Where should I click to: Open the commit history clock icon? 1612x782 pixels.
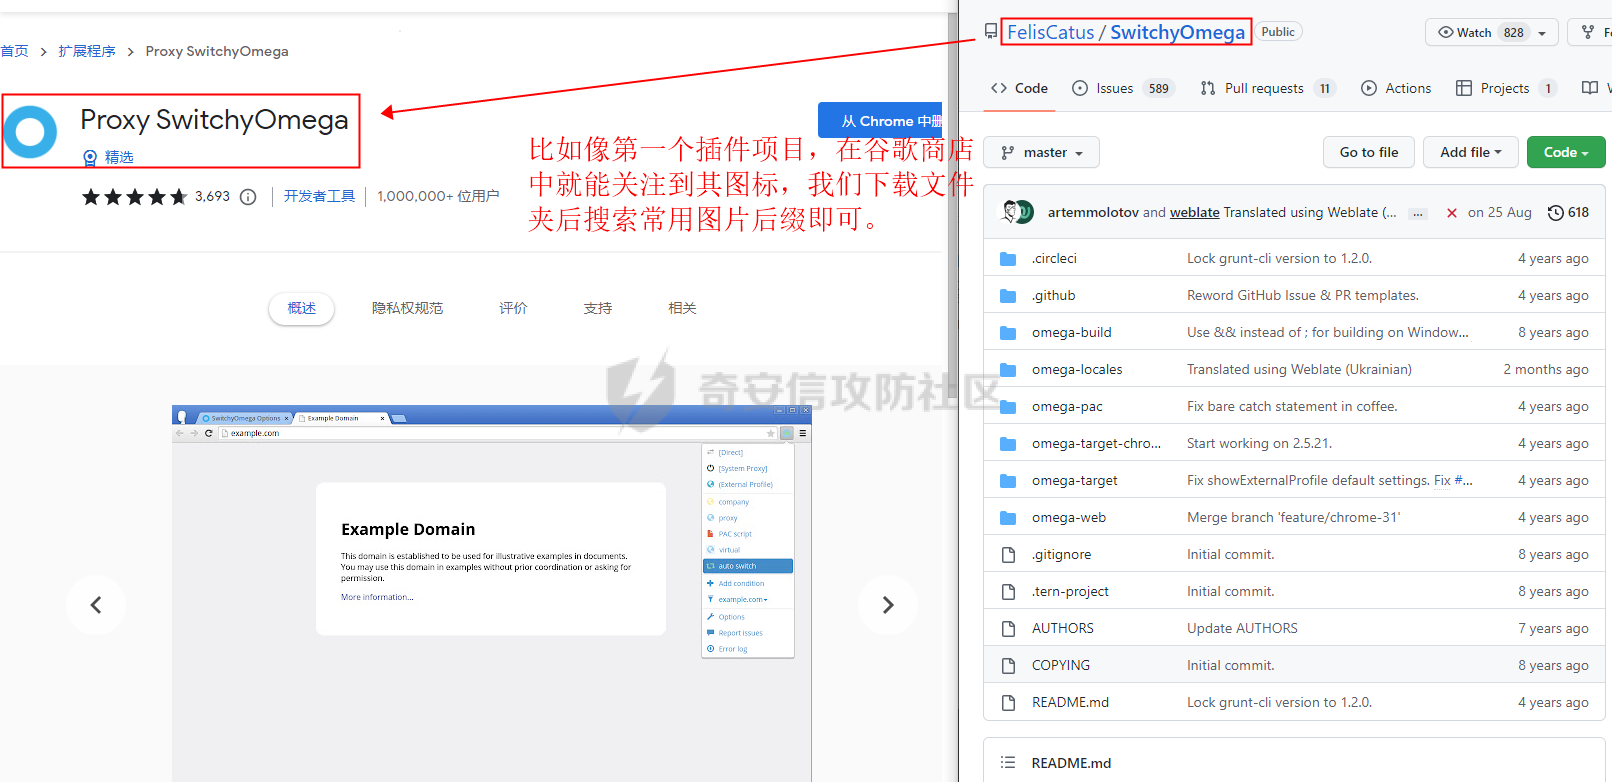(x=1555, y=212)
